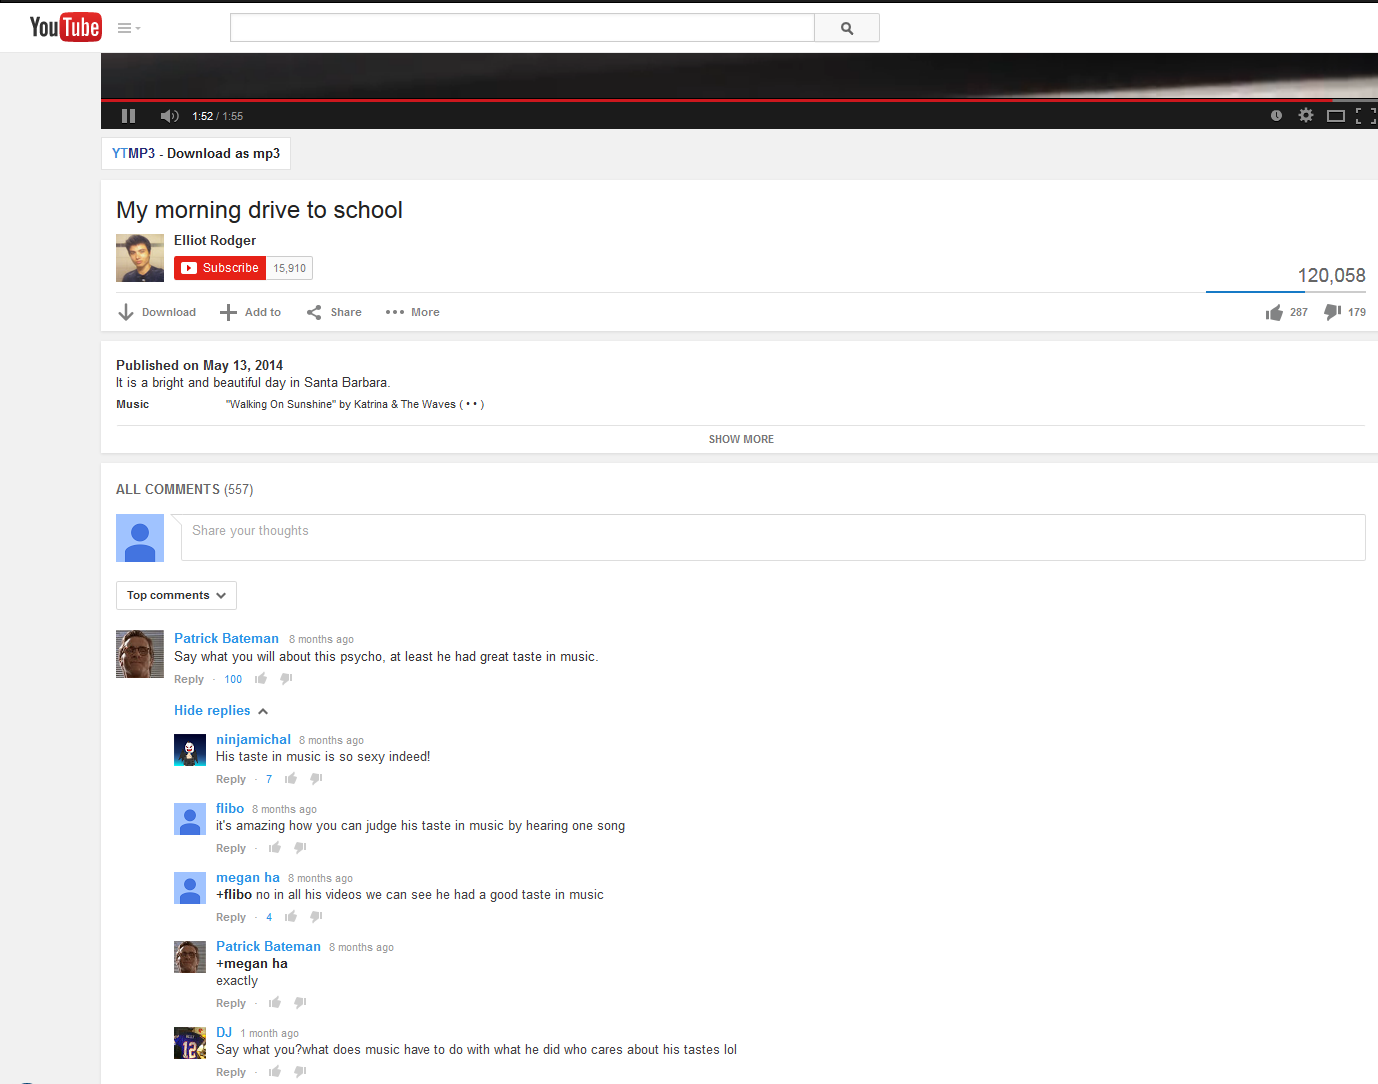1378x1084 pixels.
Task: Thumbs down ninjamichal's comment
Action: pyautogui.click(x=317, y=779)
